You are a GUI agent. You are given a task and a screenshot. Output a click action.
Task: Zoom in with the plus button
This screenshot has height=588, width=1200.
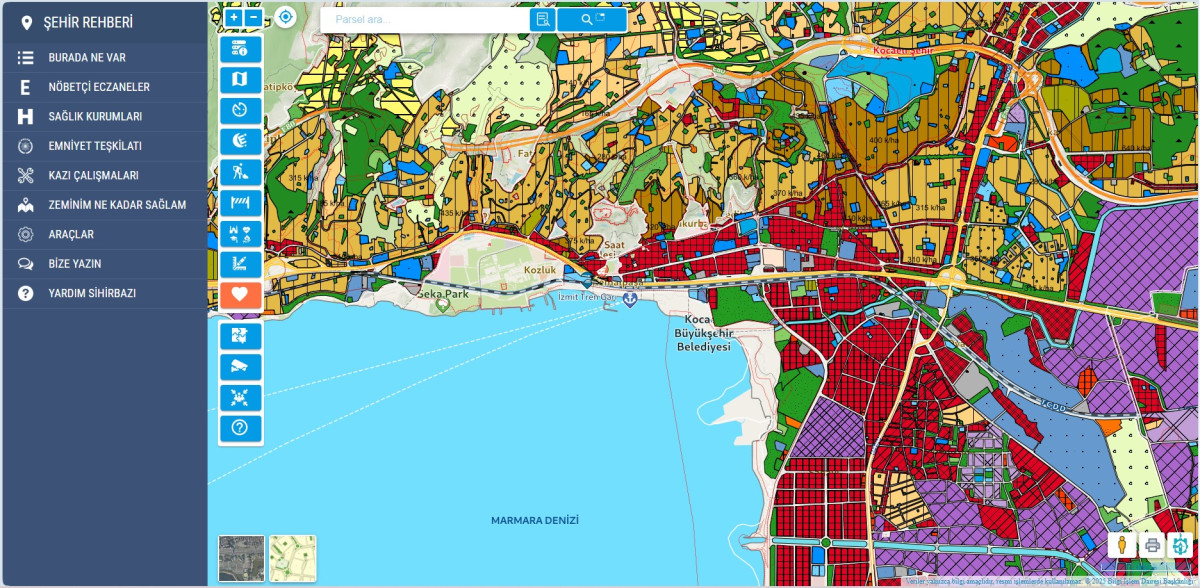233,17
